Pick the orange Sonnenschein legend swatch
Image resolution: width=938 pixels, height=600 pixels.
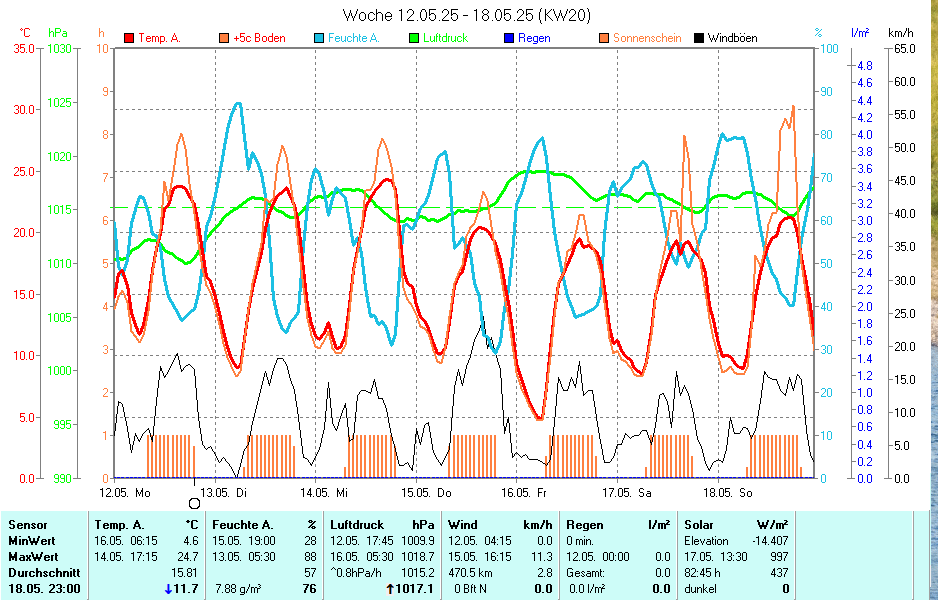(x=604, y=38)
